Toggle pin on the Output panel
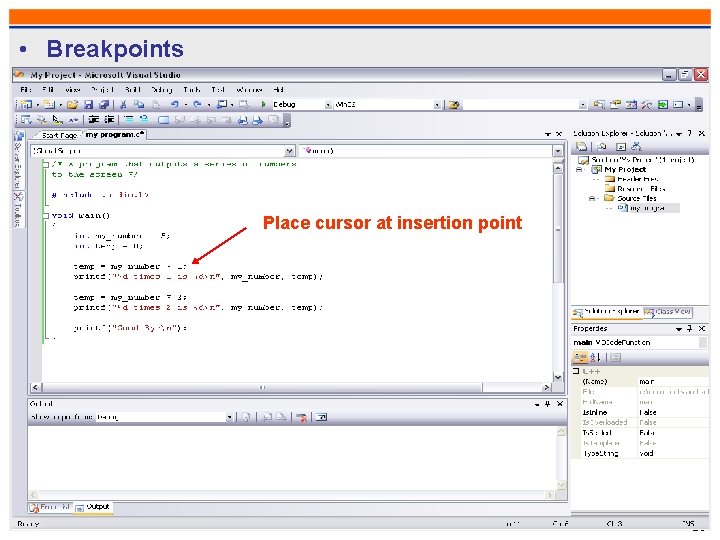The width and height of the screenshot is (720, 540). point(547,404)
